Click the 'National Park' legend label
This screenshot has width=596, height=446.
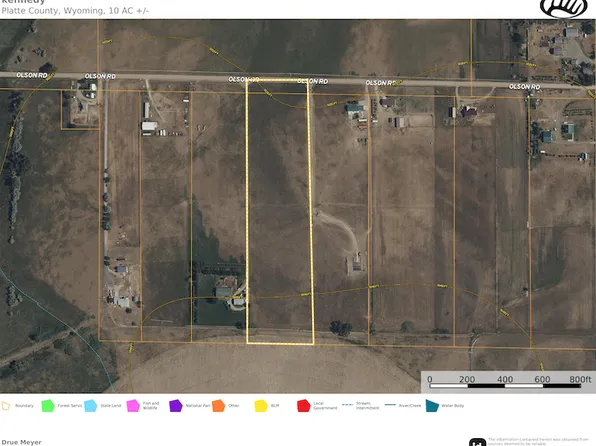[198, 406]
